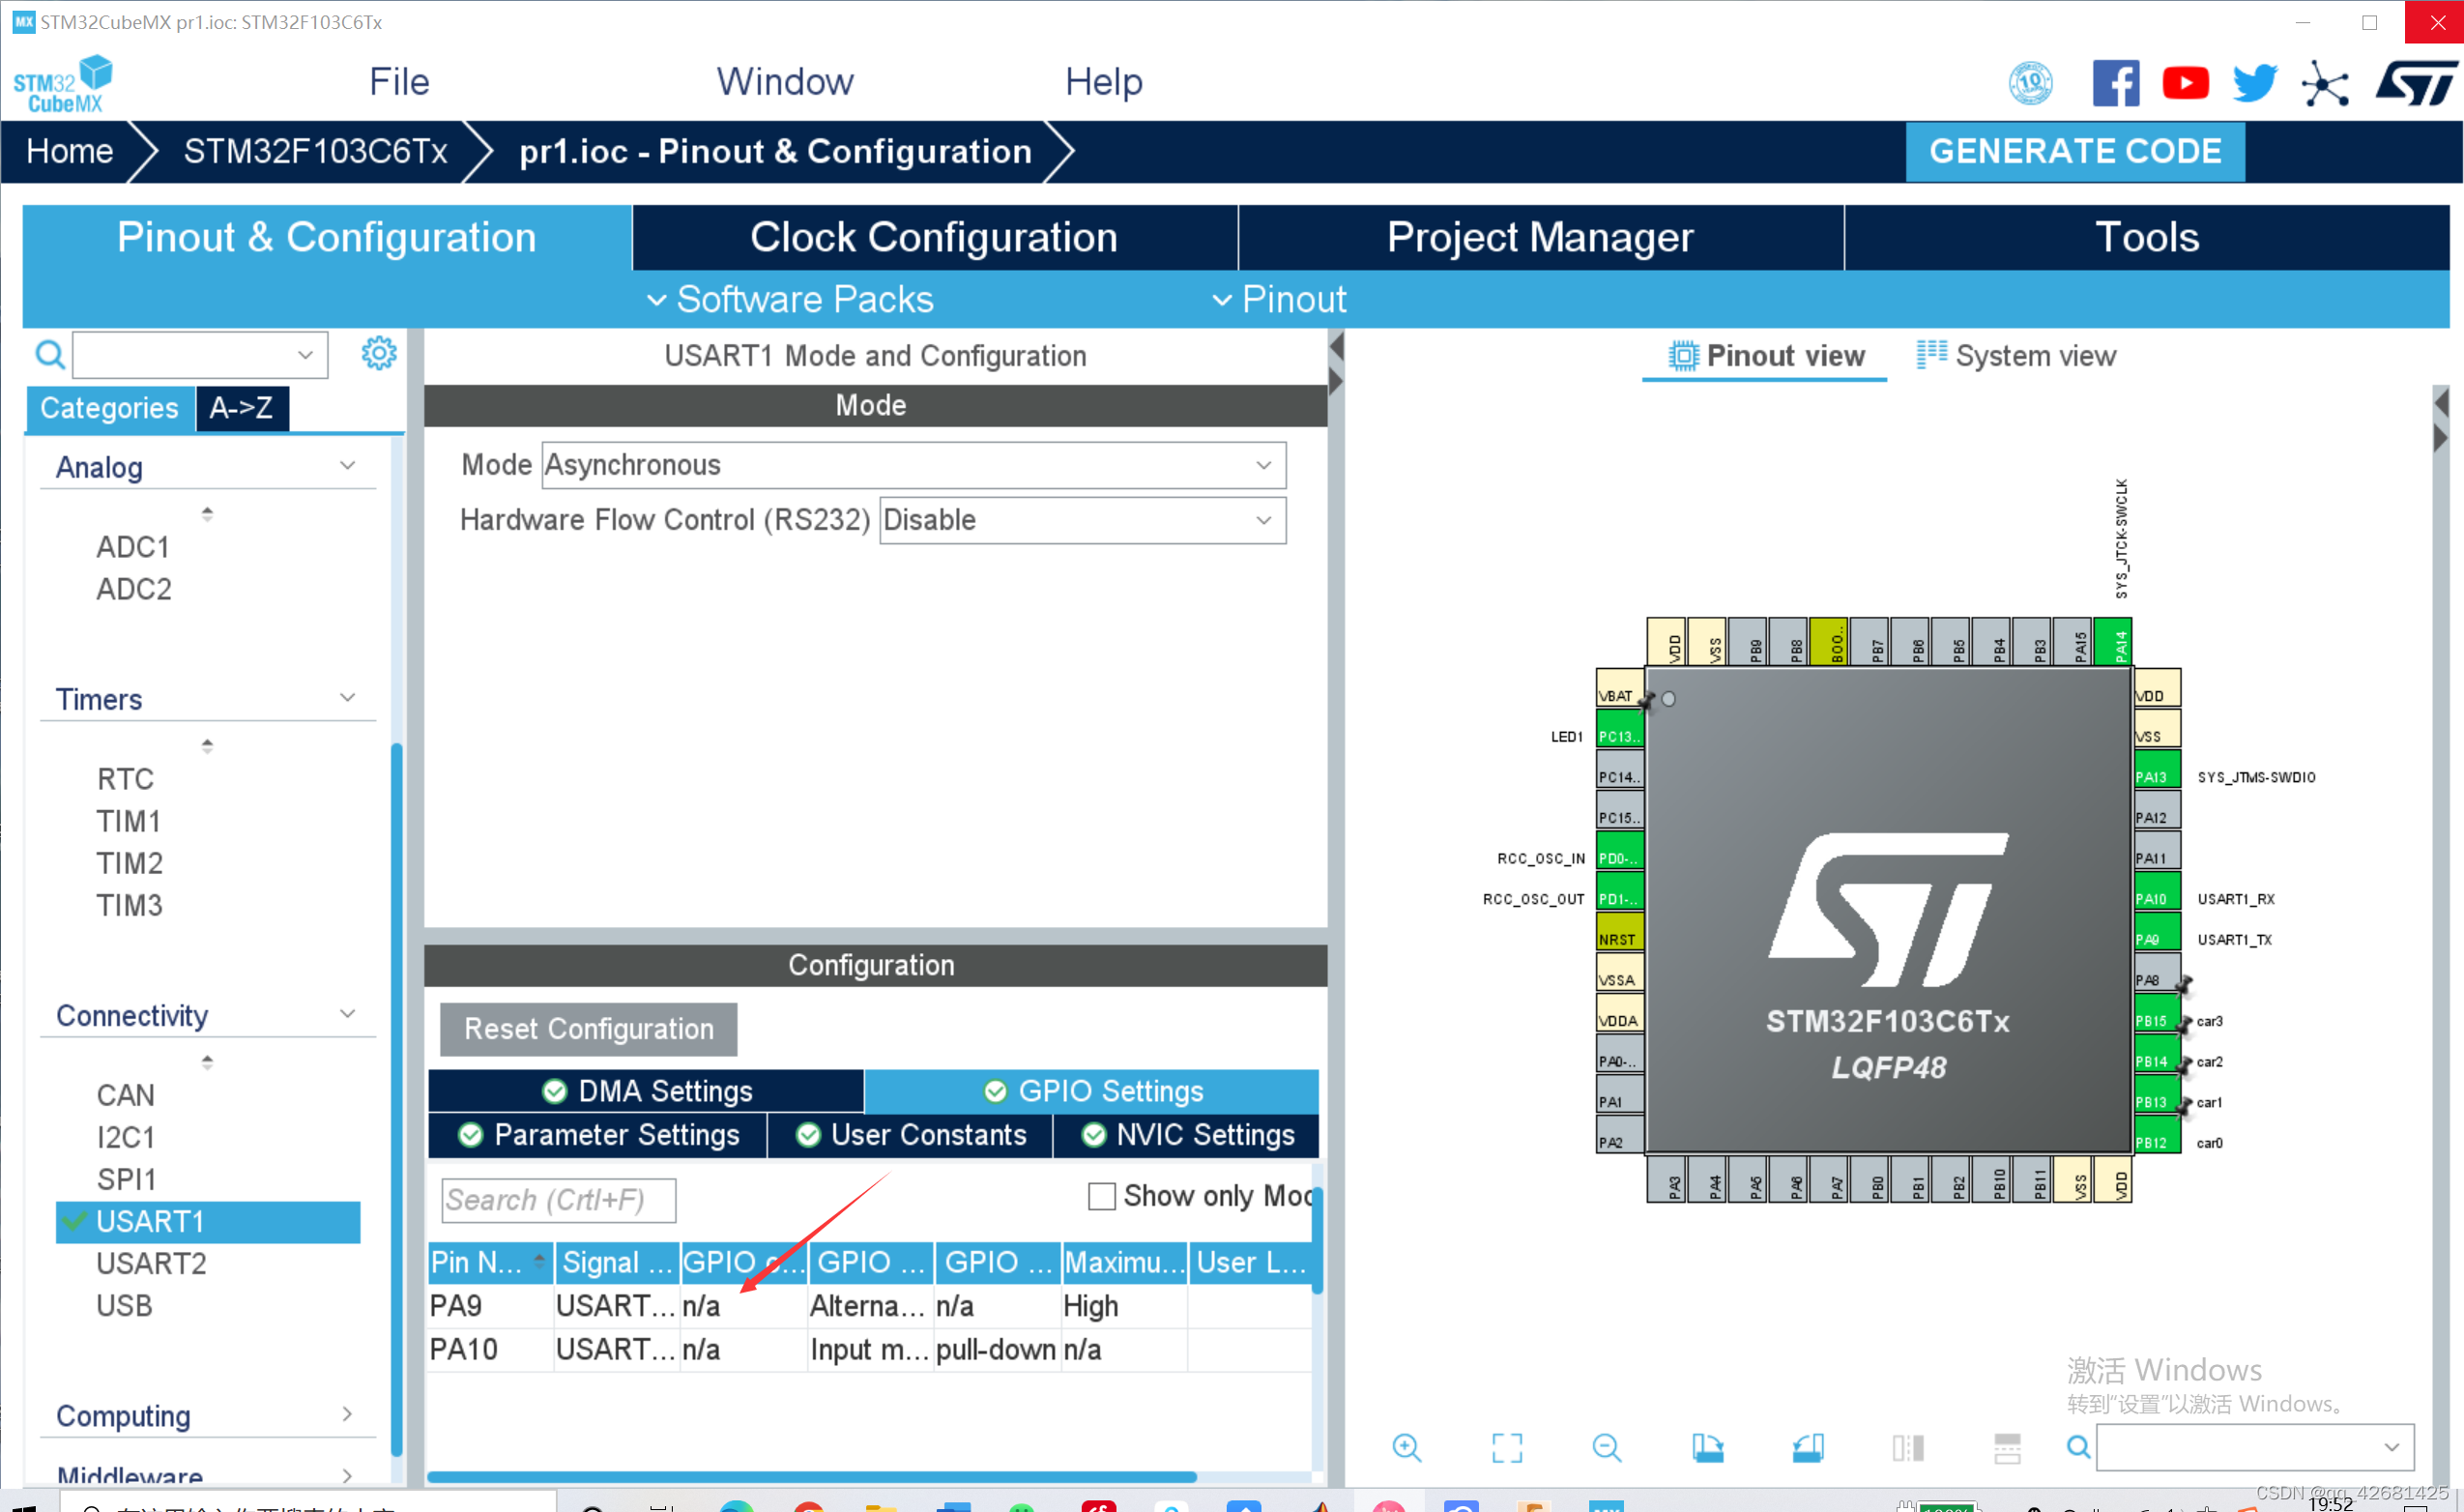Select USART2 in Connectivity list
Screen dimensions: 2464x1512
tap(151, 1263)
